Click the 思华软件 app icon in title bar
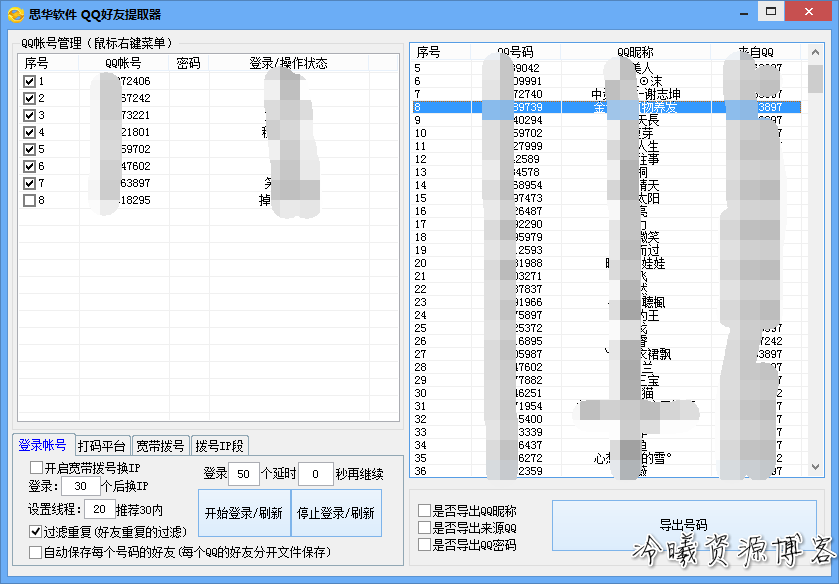Screen dimensions: 839x584 coord(16,14)
